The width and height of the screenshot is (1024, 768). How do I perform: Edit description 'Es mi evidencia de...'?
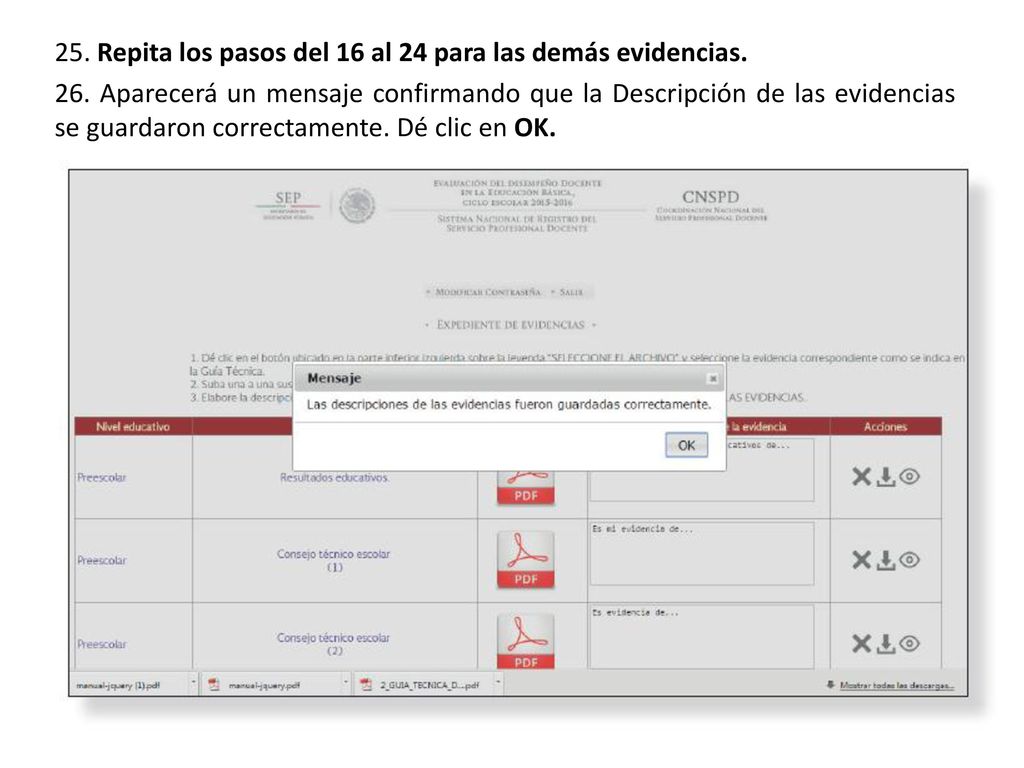click(702, 554)
